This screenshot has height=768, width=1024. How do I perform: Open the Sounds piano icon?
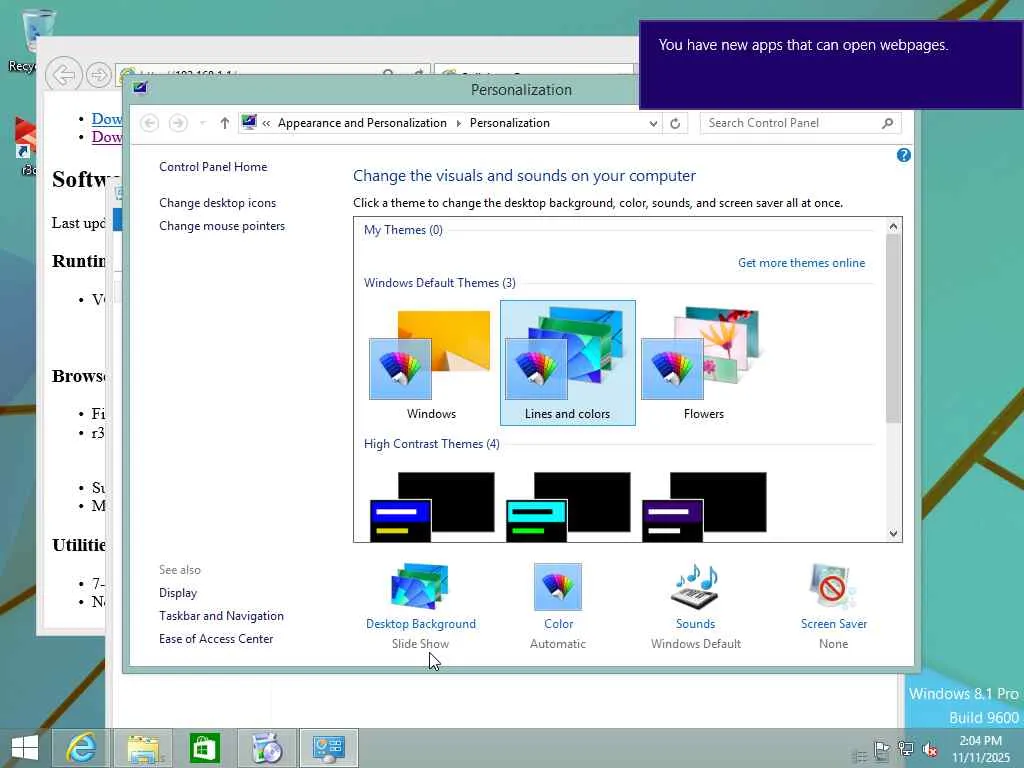[x=696, y=586]
